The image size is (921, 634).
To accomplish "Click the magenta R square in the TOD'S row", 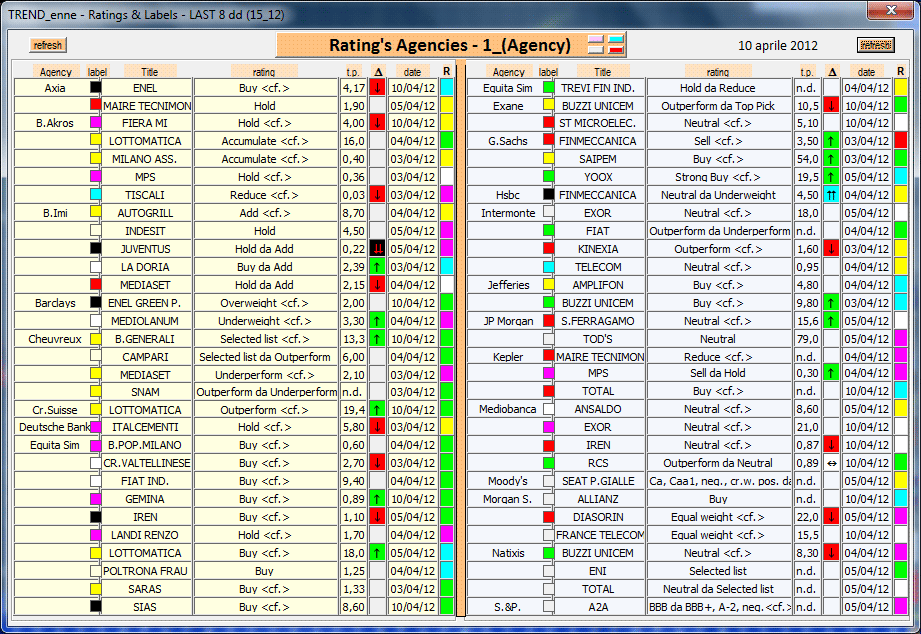I will [x=900, y=338].
